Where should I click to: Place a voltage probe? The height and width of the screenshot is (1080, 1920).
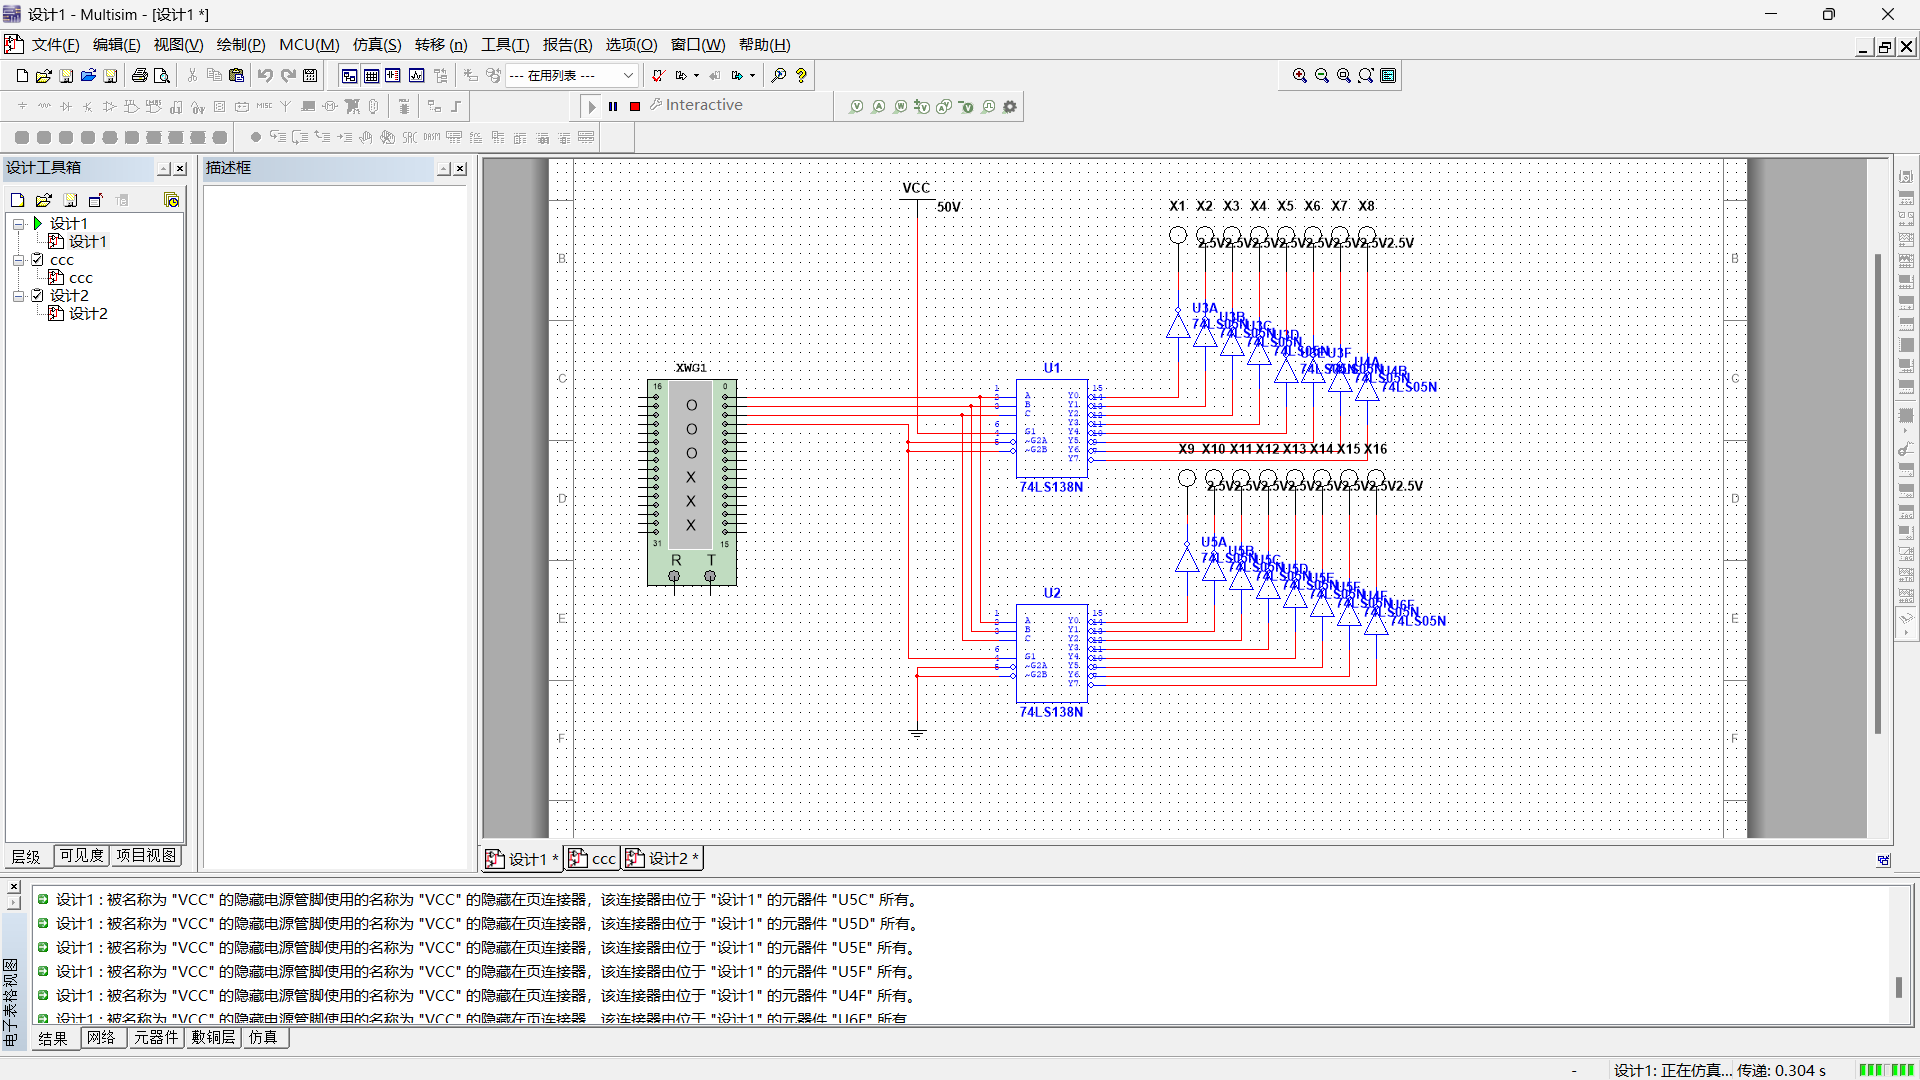point(856,107)
